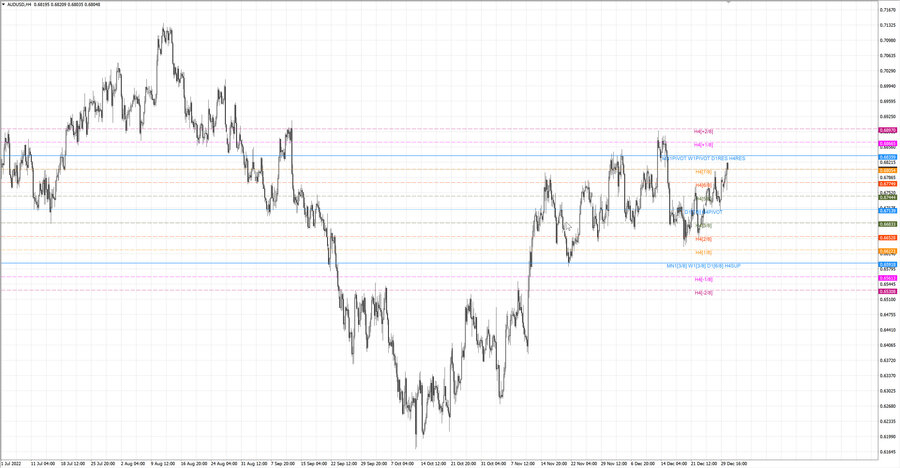Click the 0.68359 blue price tag
Screen dimensions: 900x468
887,157
